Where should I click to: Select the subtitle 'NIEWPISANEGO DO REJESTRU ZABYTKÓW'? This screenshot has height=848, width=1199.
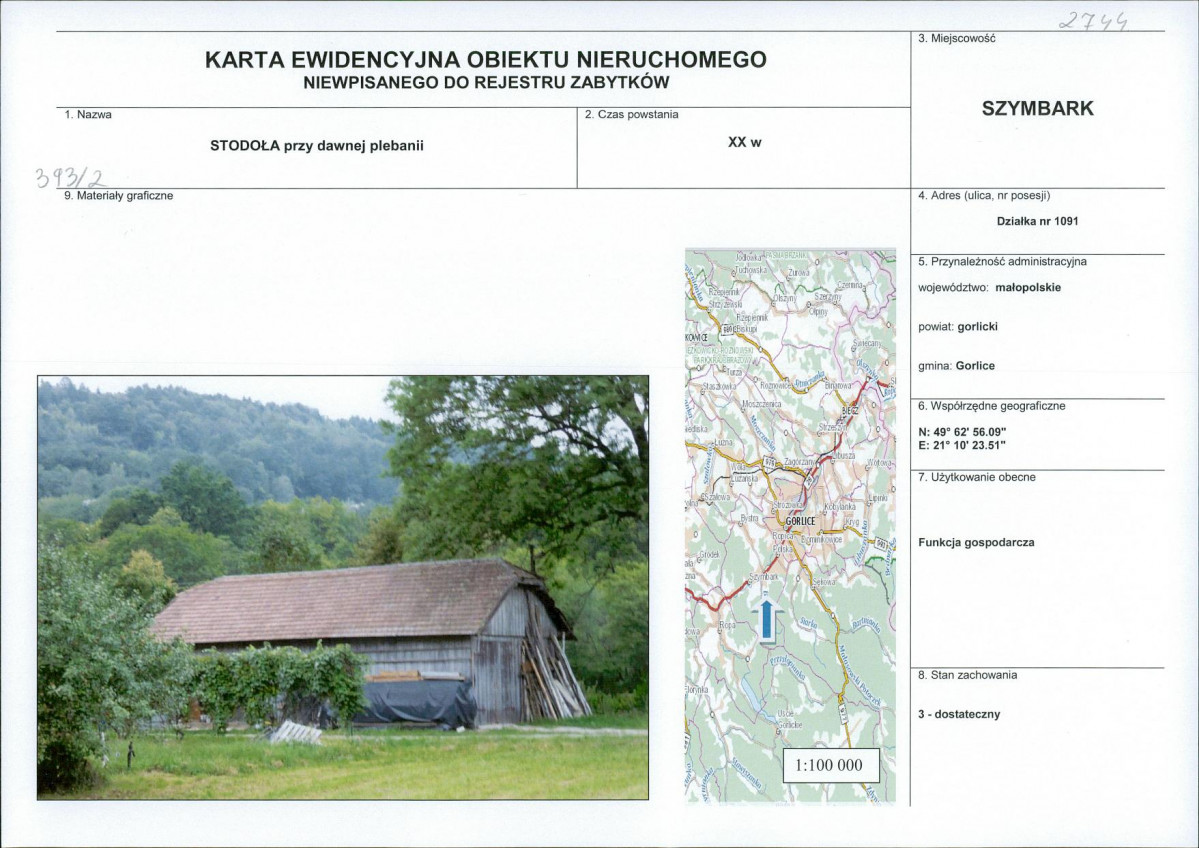click(x=486, y=83)
